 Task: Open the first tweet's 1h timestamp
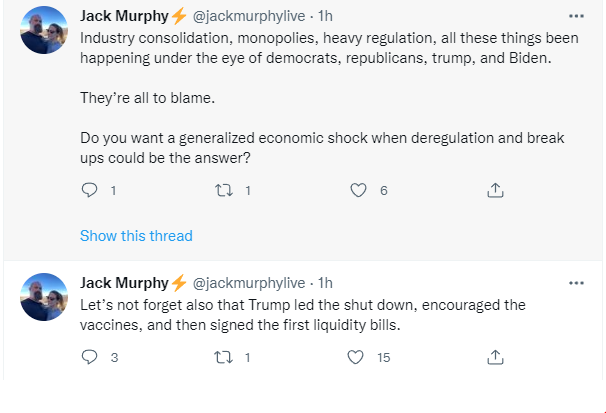(x=325, y=17)
